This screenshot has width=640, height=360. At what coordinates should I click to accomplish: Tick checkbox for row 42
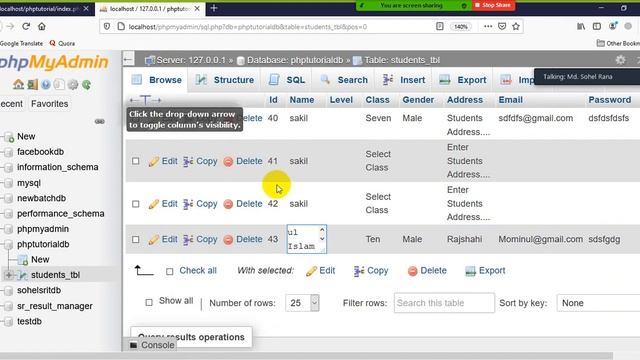click(136, 204)
